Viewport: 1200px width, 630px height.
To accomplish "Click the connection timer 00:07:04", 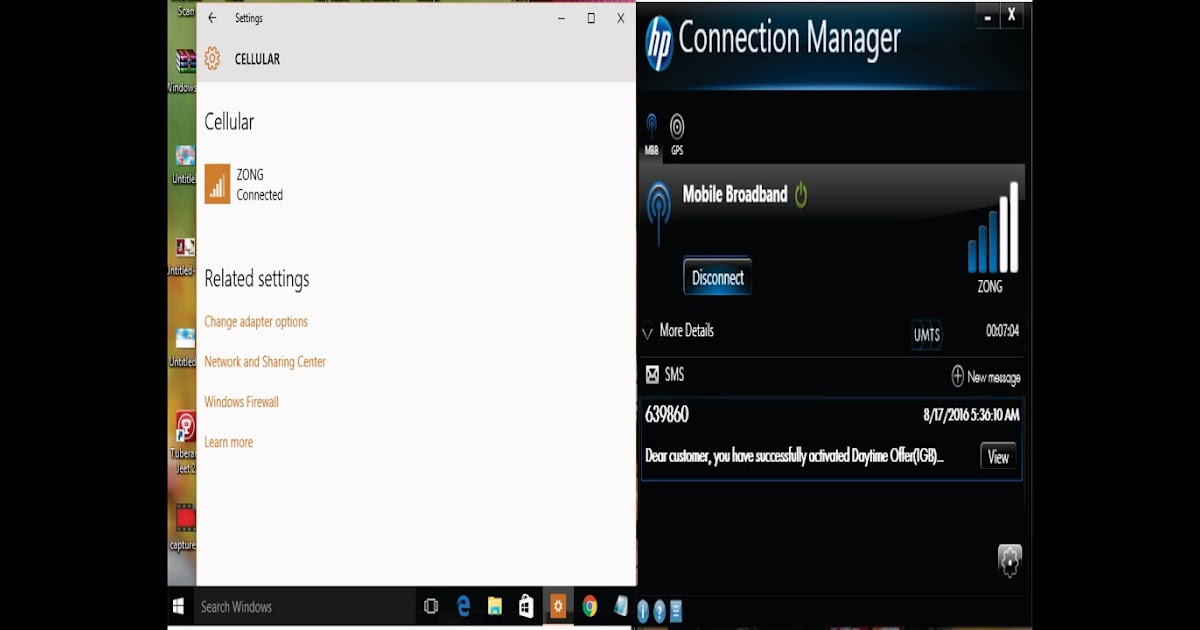I will click(x=1002, y=331).
